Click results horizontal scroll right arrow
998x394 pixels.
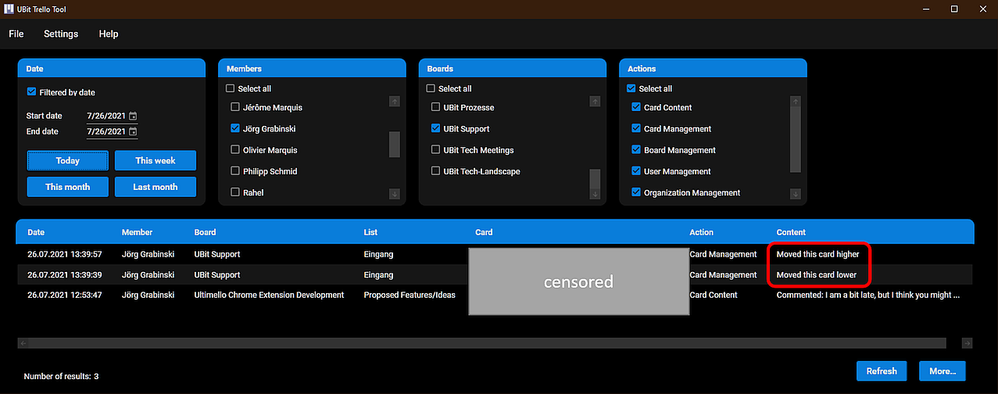click(x=967, y=343)
